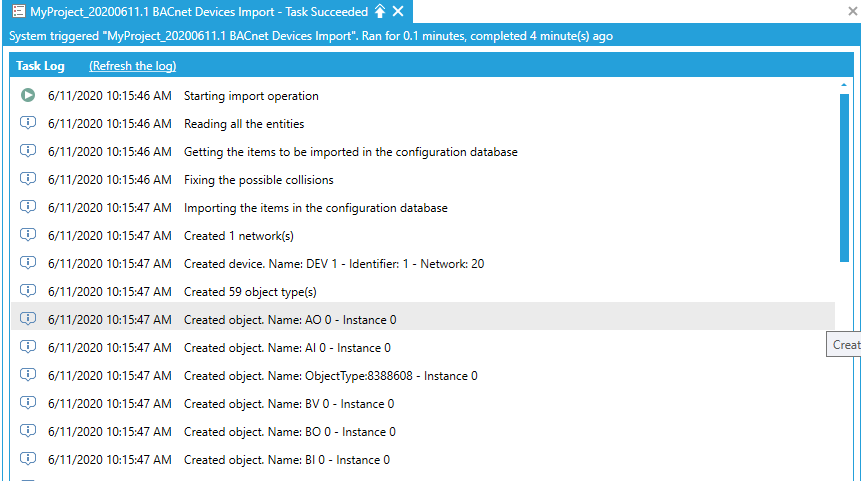Select the BACnet Devices Import task tab
The height and width of the screenshot is (481, 861).
pos(200,11)
